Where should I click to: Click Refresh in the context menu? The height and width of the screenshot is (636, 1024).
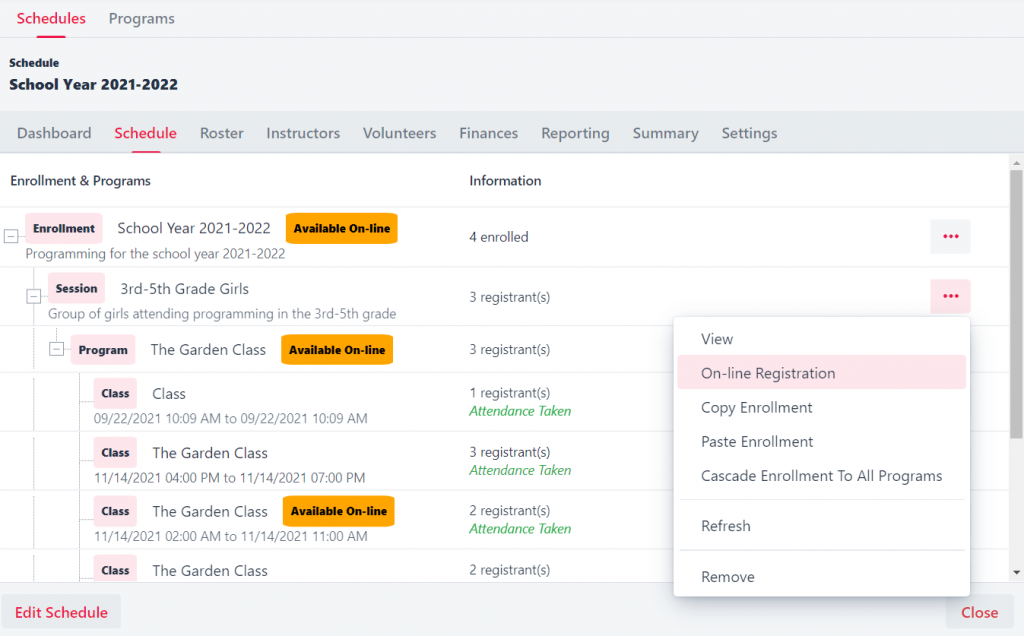tap(725, 526)
